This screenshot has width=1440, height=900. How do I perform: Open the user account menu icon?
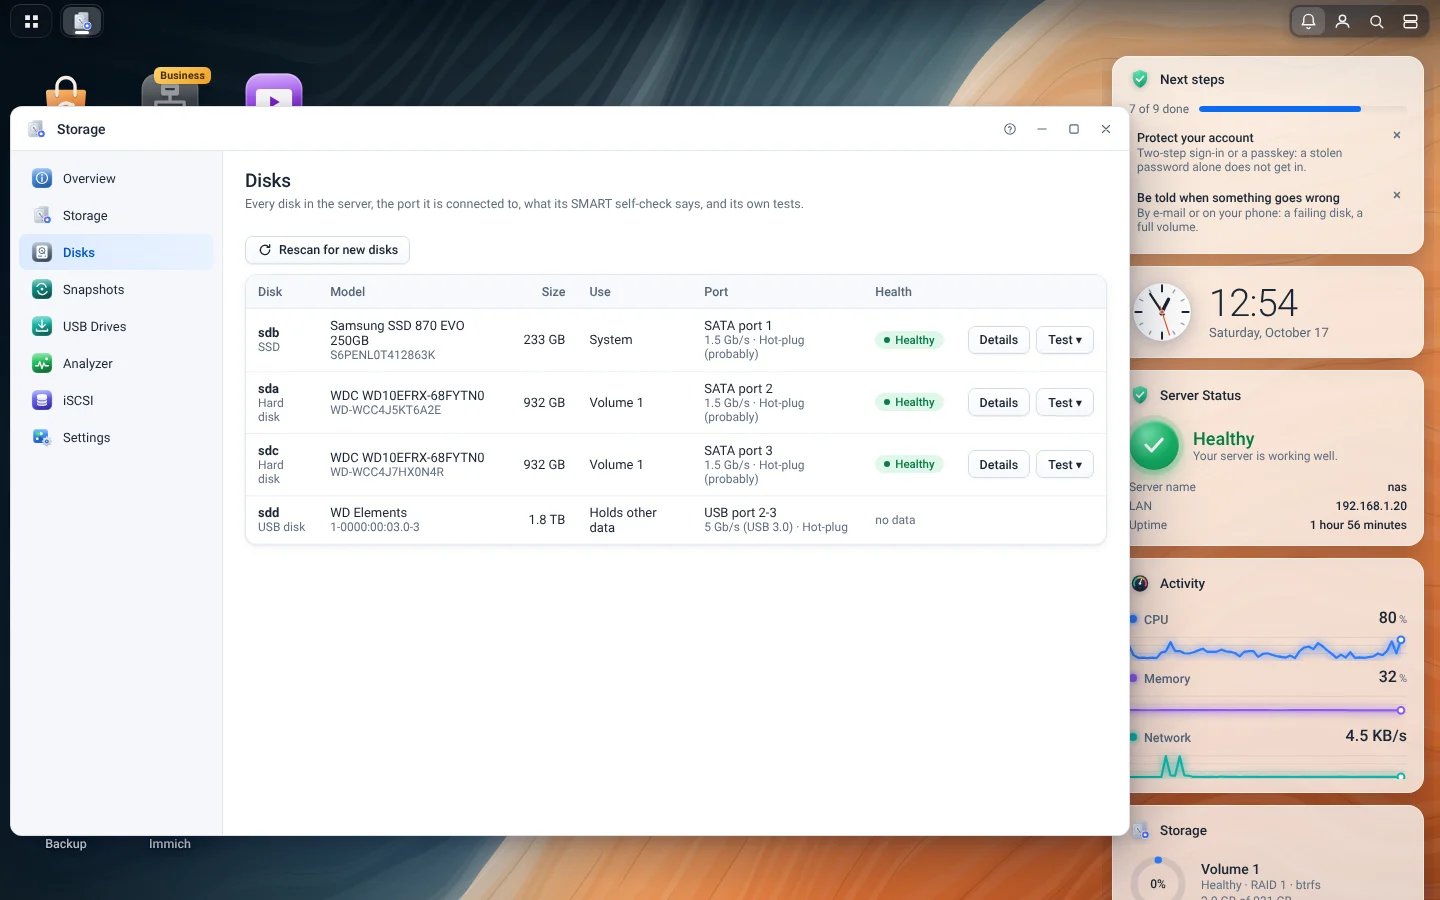click(1342, 21)
